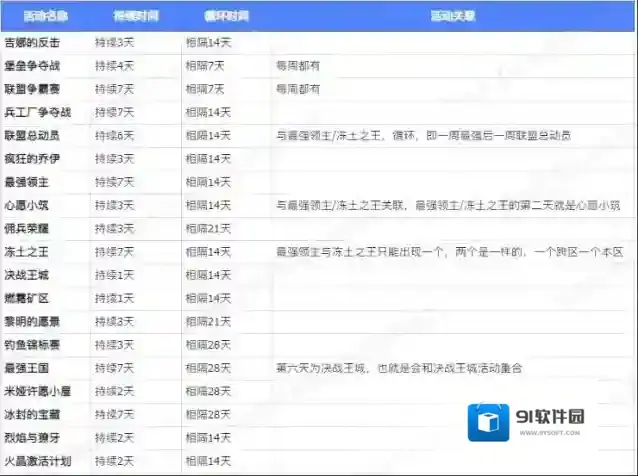Screen dimensions: 638x476
Task: Select 相隔28天 in the 冰封的宝藏 row
Action: coord(208,415)
